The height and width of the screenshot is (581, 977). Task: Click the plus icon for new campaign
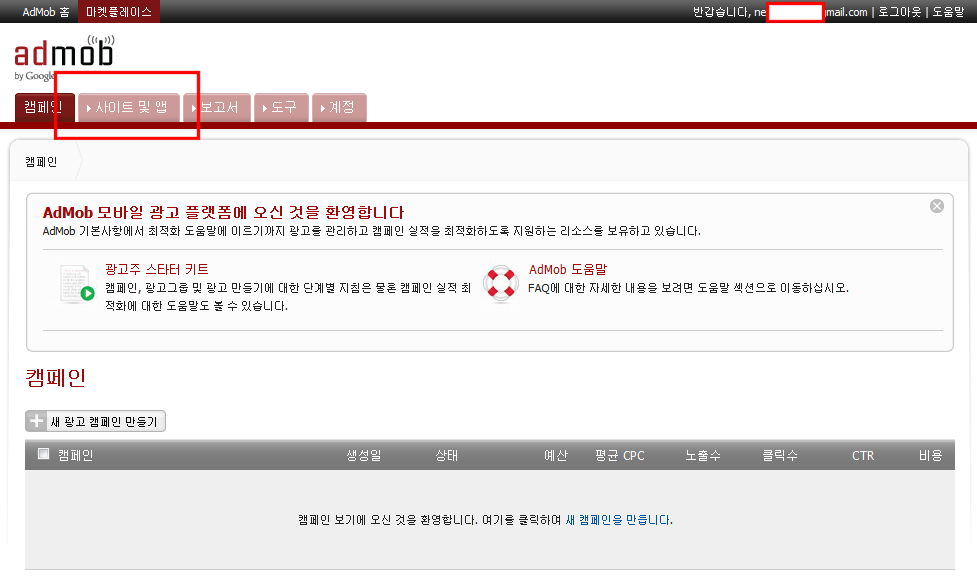click(x=38, y=422)
